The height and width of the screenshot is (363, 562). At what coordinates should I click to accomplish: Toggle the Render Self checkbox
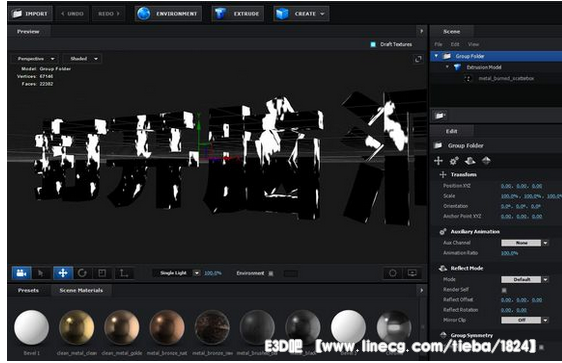[504, 290]
